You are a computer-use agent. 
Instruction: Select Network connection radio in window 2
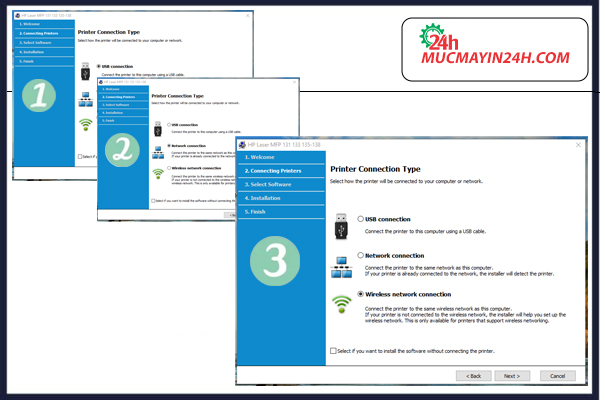169,146
